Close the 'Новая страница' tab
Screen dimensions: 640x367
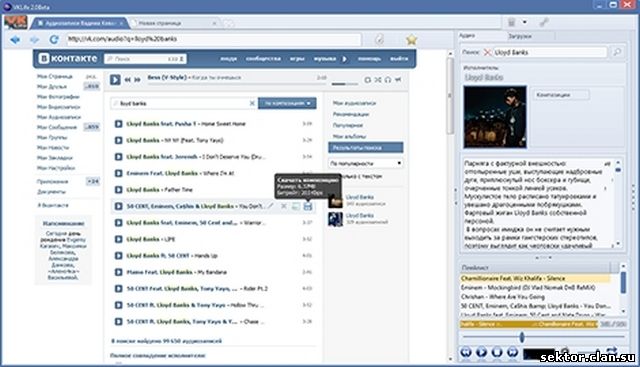pyautogui.click(x=214, y=23)
